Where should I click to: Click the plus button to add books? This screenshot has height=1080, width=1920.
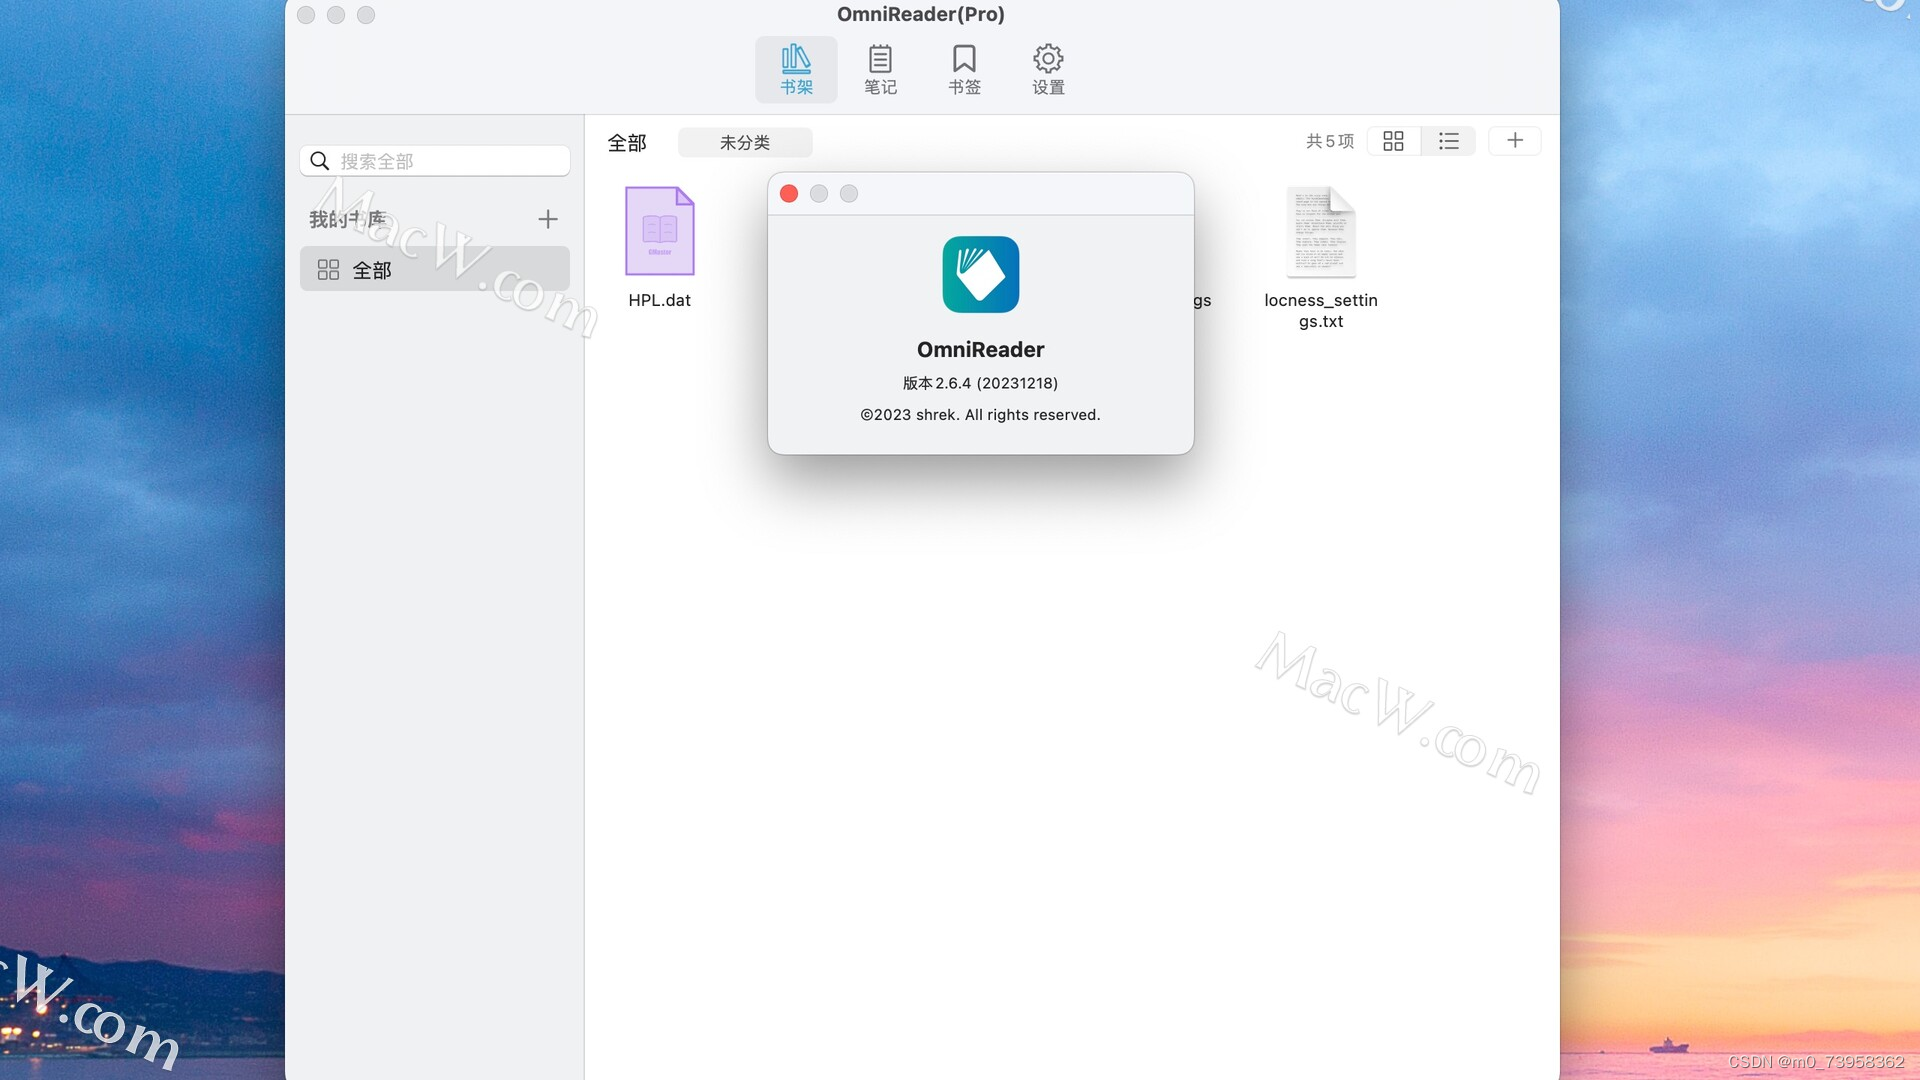[x=1514, y=141]
